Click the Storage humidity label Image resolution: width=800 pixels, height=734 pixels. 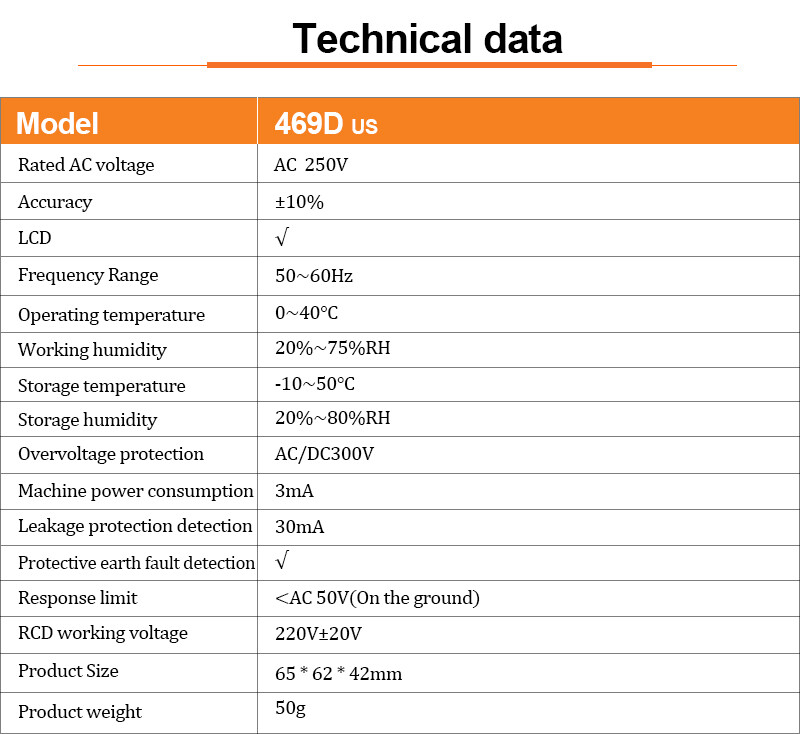point(87,419)
